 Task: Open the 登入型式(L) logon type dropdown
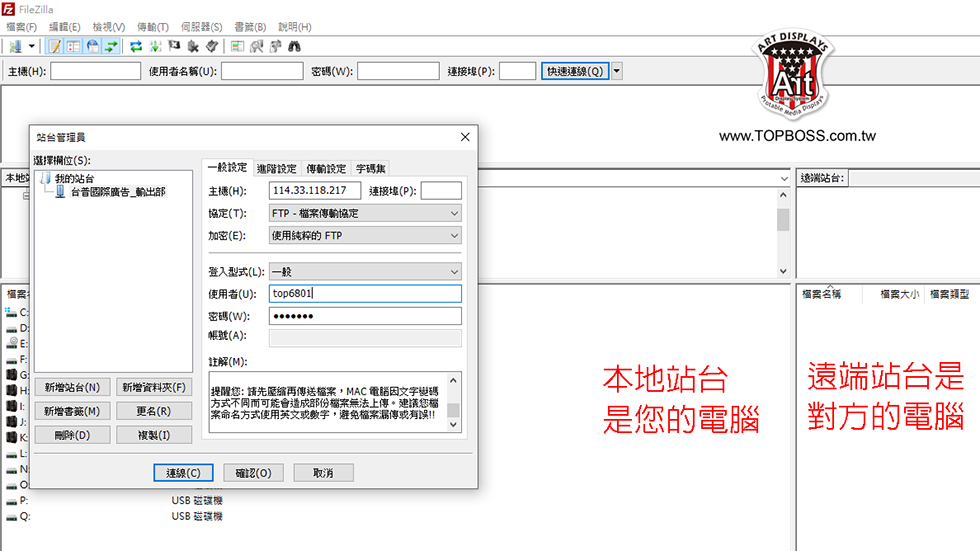coord(365,271)
